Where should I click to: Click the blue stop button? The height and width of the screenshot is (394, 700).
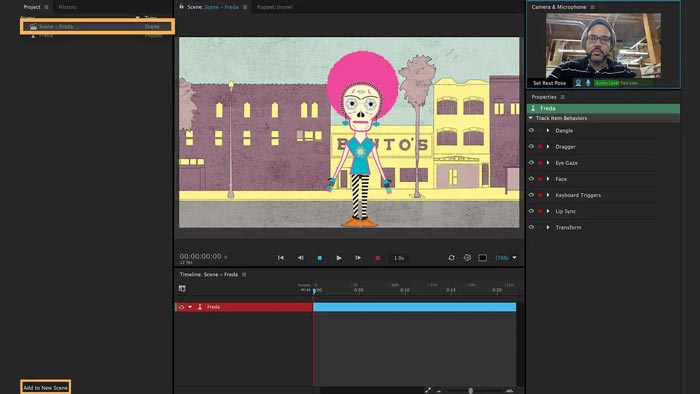(x=320, y=258)
